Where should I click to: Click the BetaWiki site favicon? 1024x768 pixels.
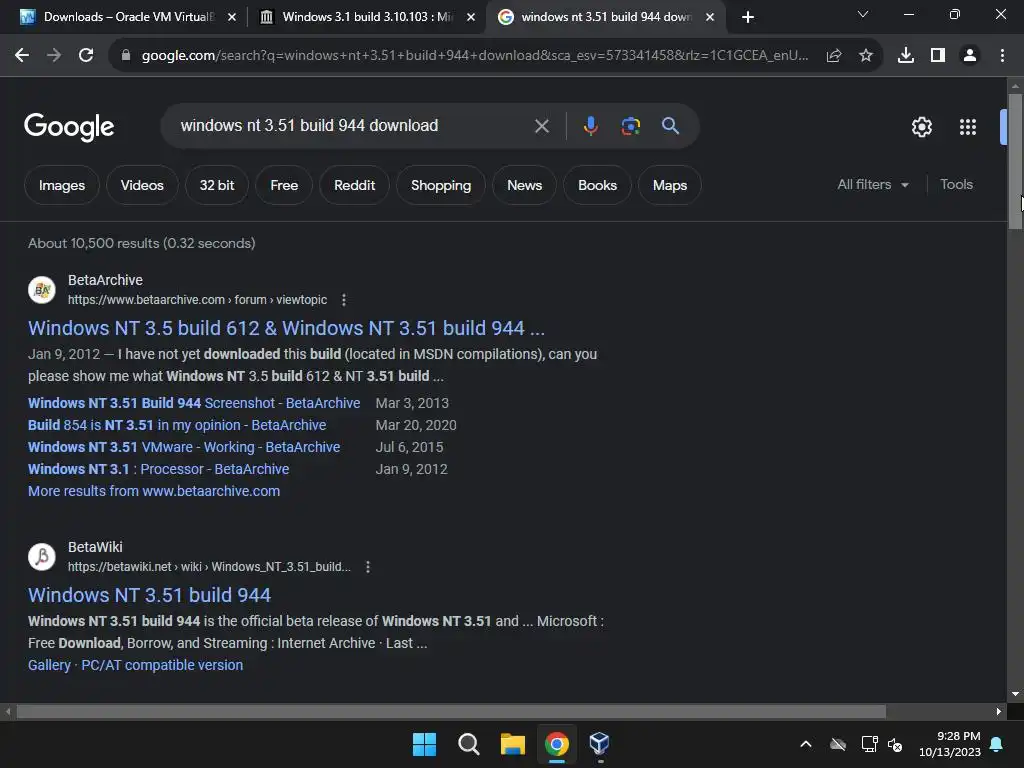pyautogui.click(x=42, y=557)
